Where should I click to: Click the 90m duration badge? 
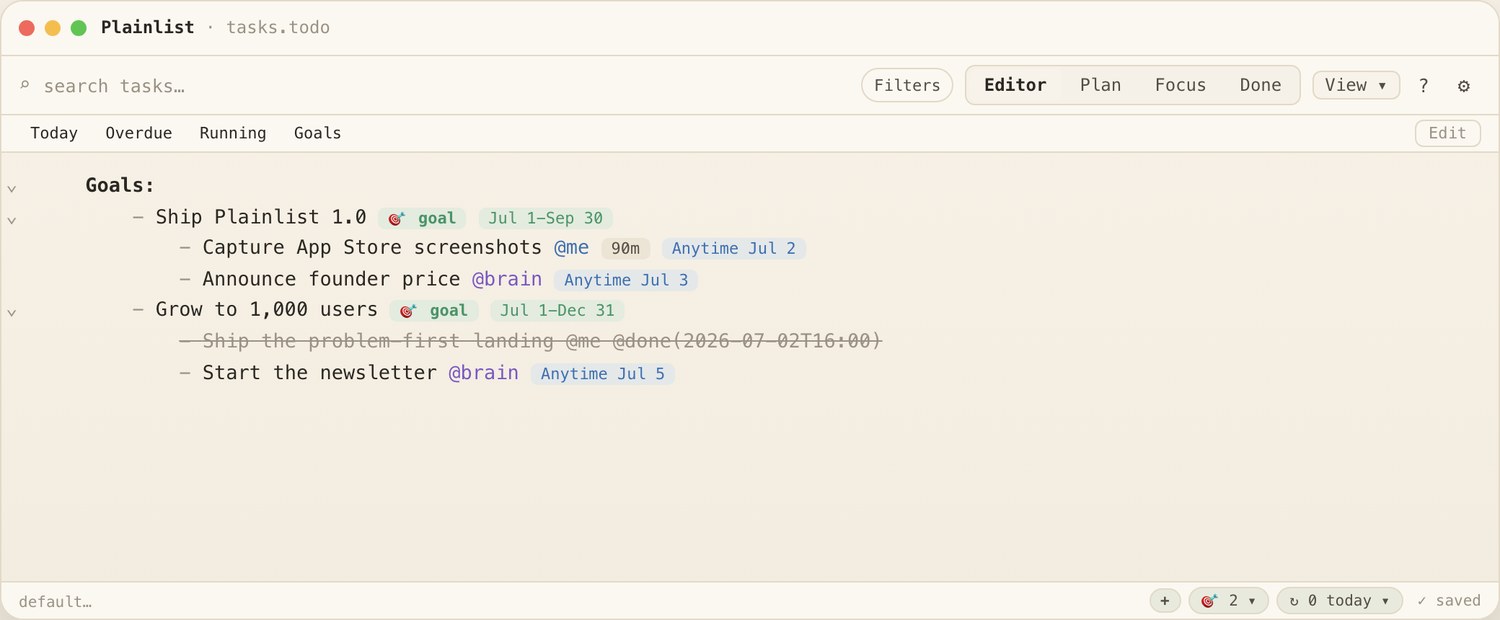[626, 249]
